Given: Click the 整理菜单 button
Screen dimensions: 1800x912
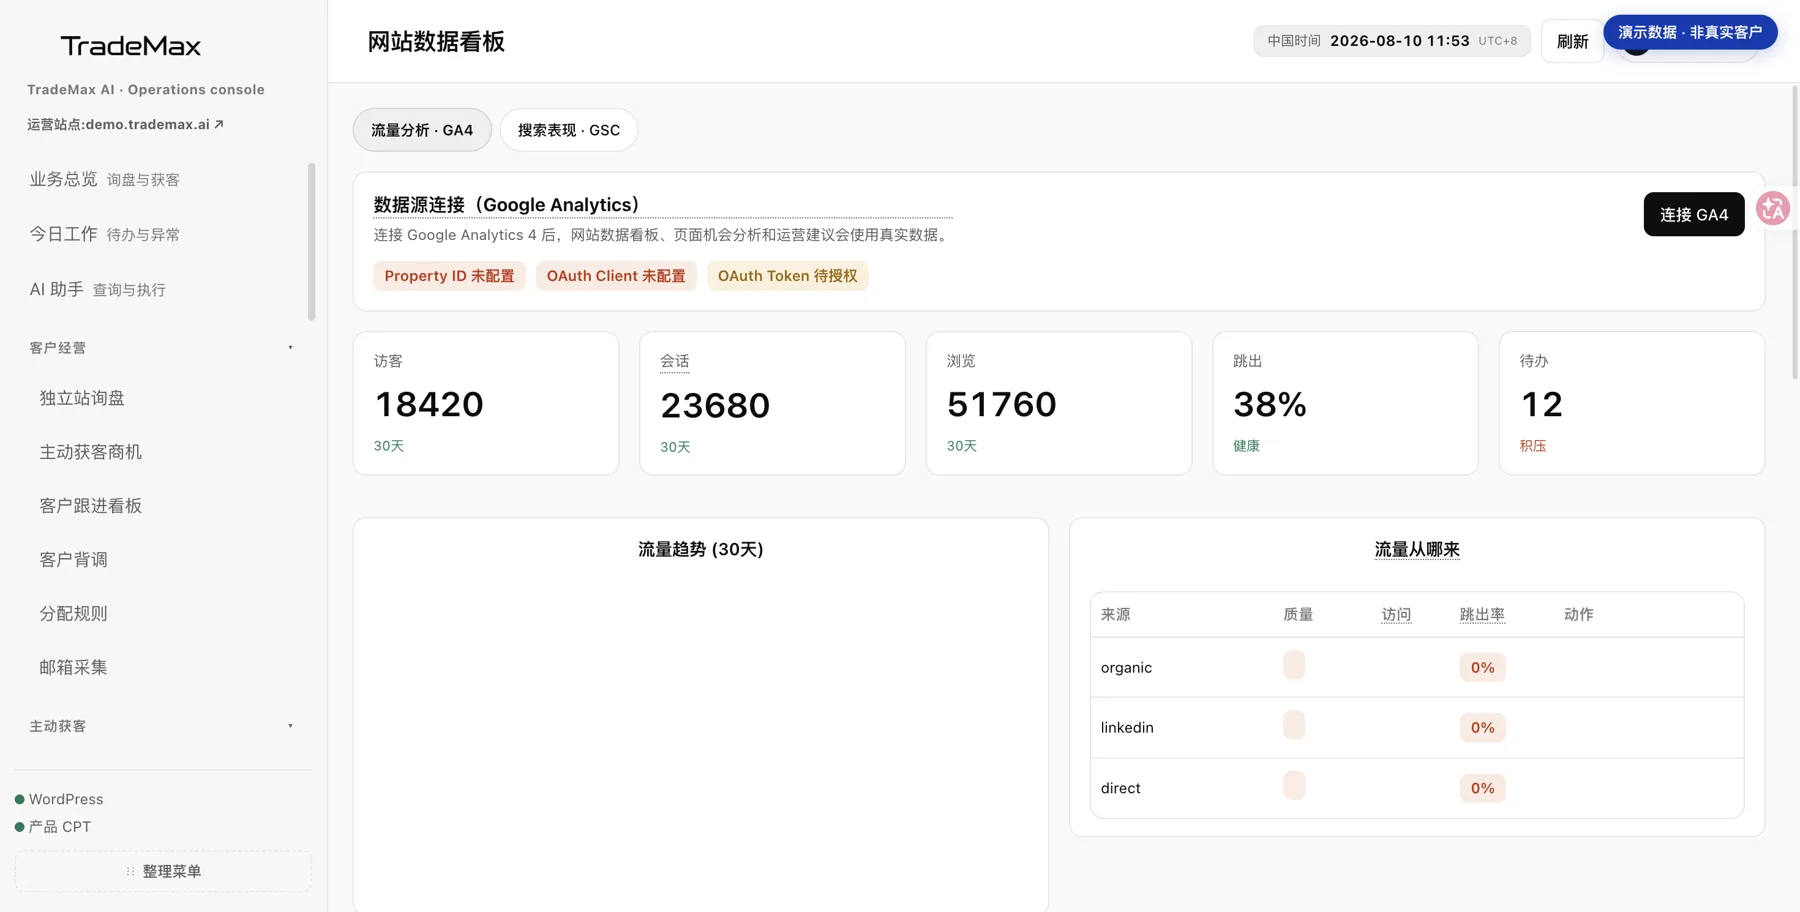Looking at the screenshot, I should (x=163, y=871).
